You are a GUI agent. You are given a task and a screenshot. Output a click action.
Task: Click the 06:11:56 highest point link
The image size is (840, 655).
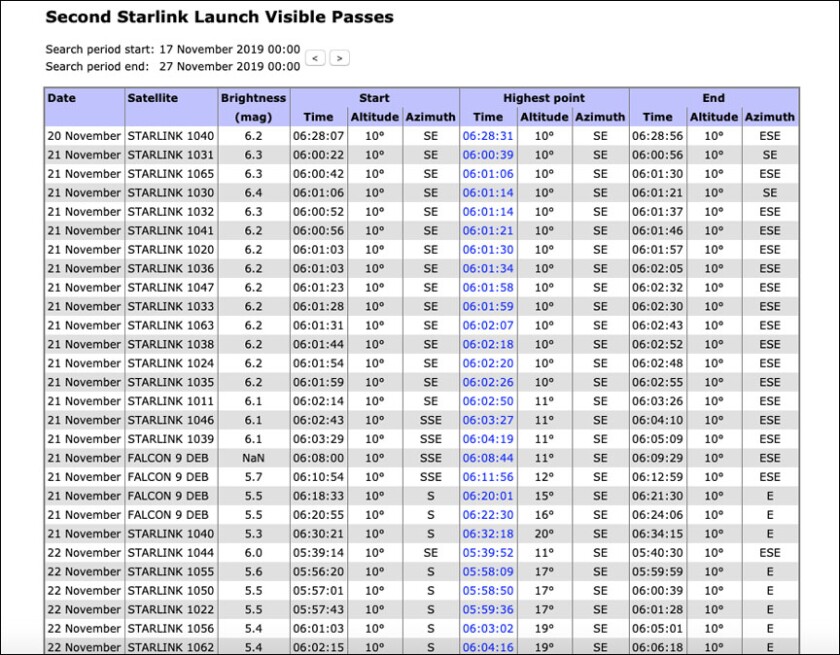[x=487, y=477]
